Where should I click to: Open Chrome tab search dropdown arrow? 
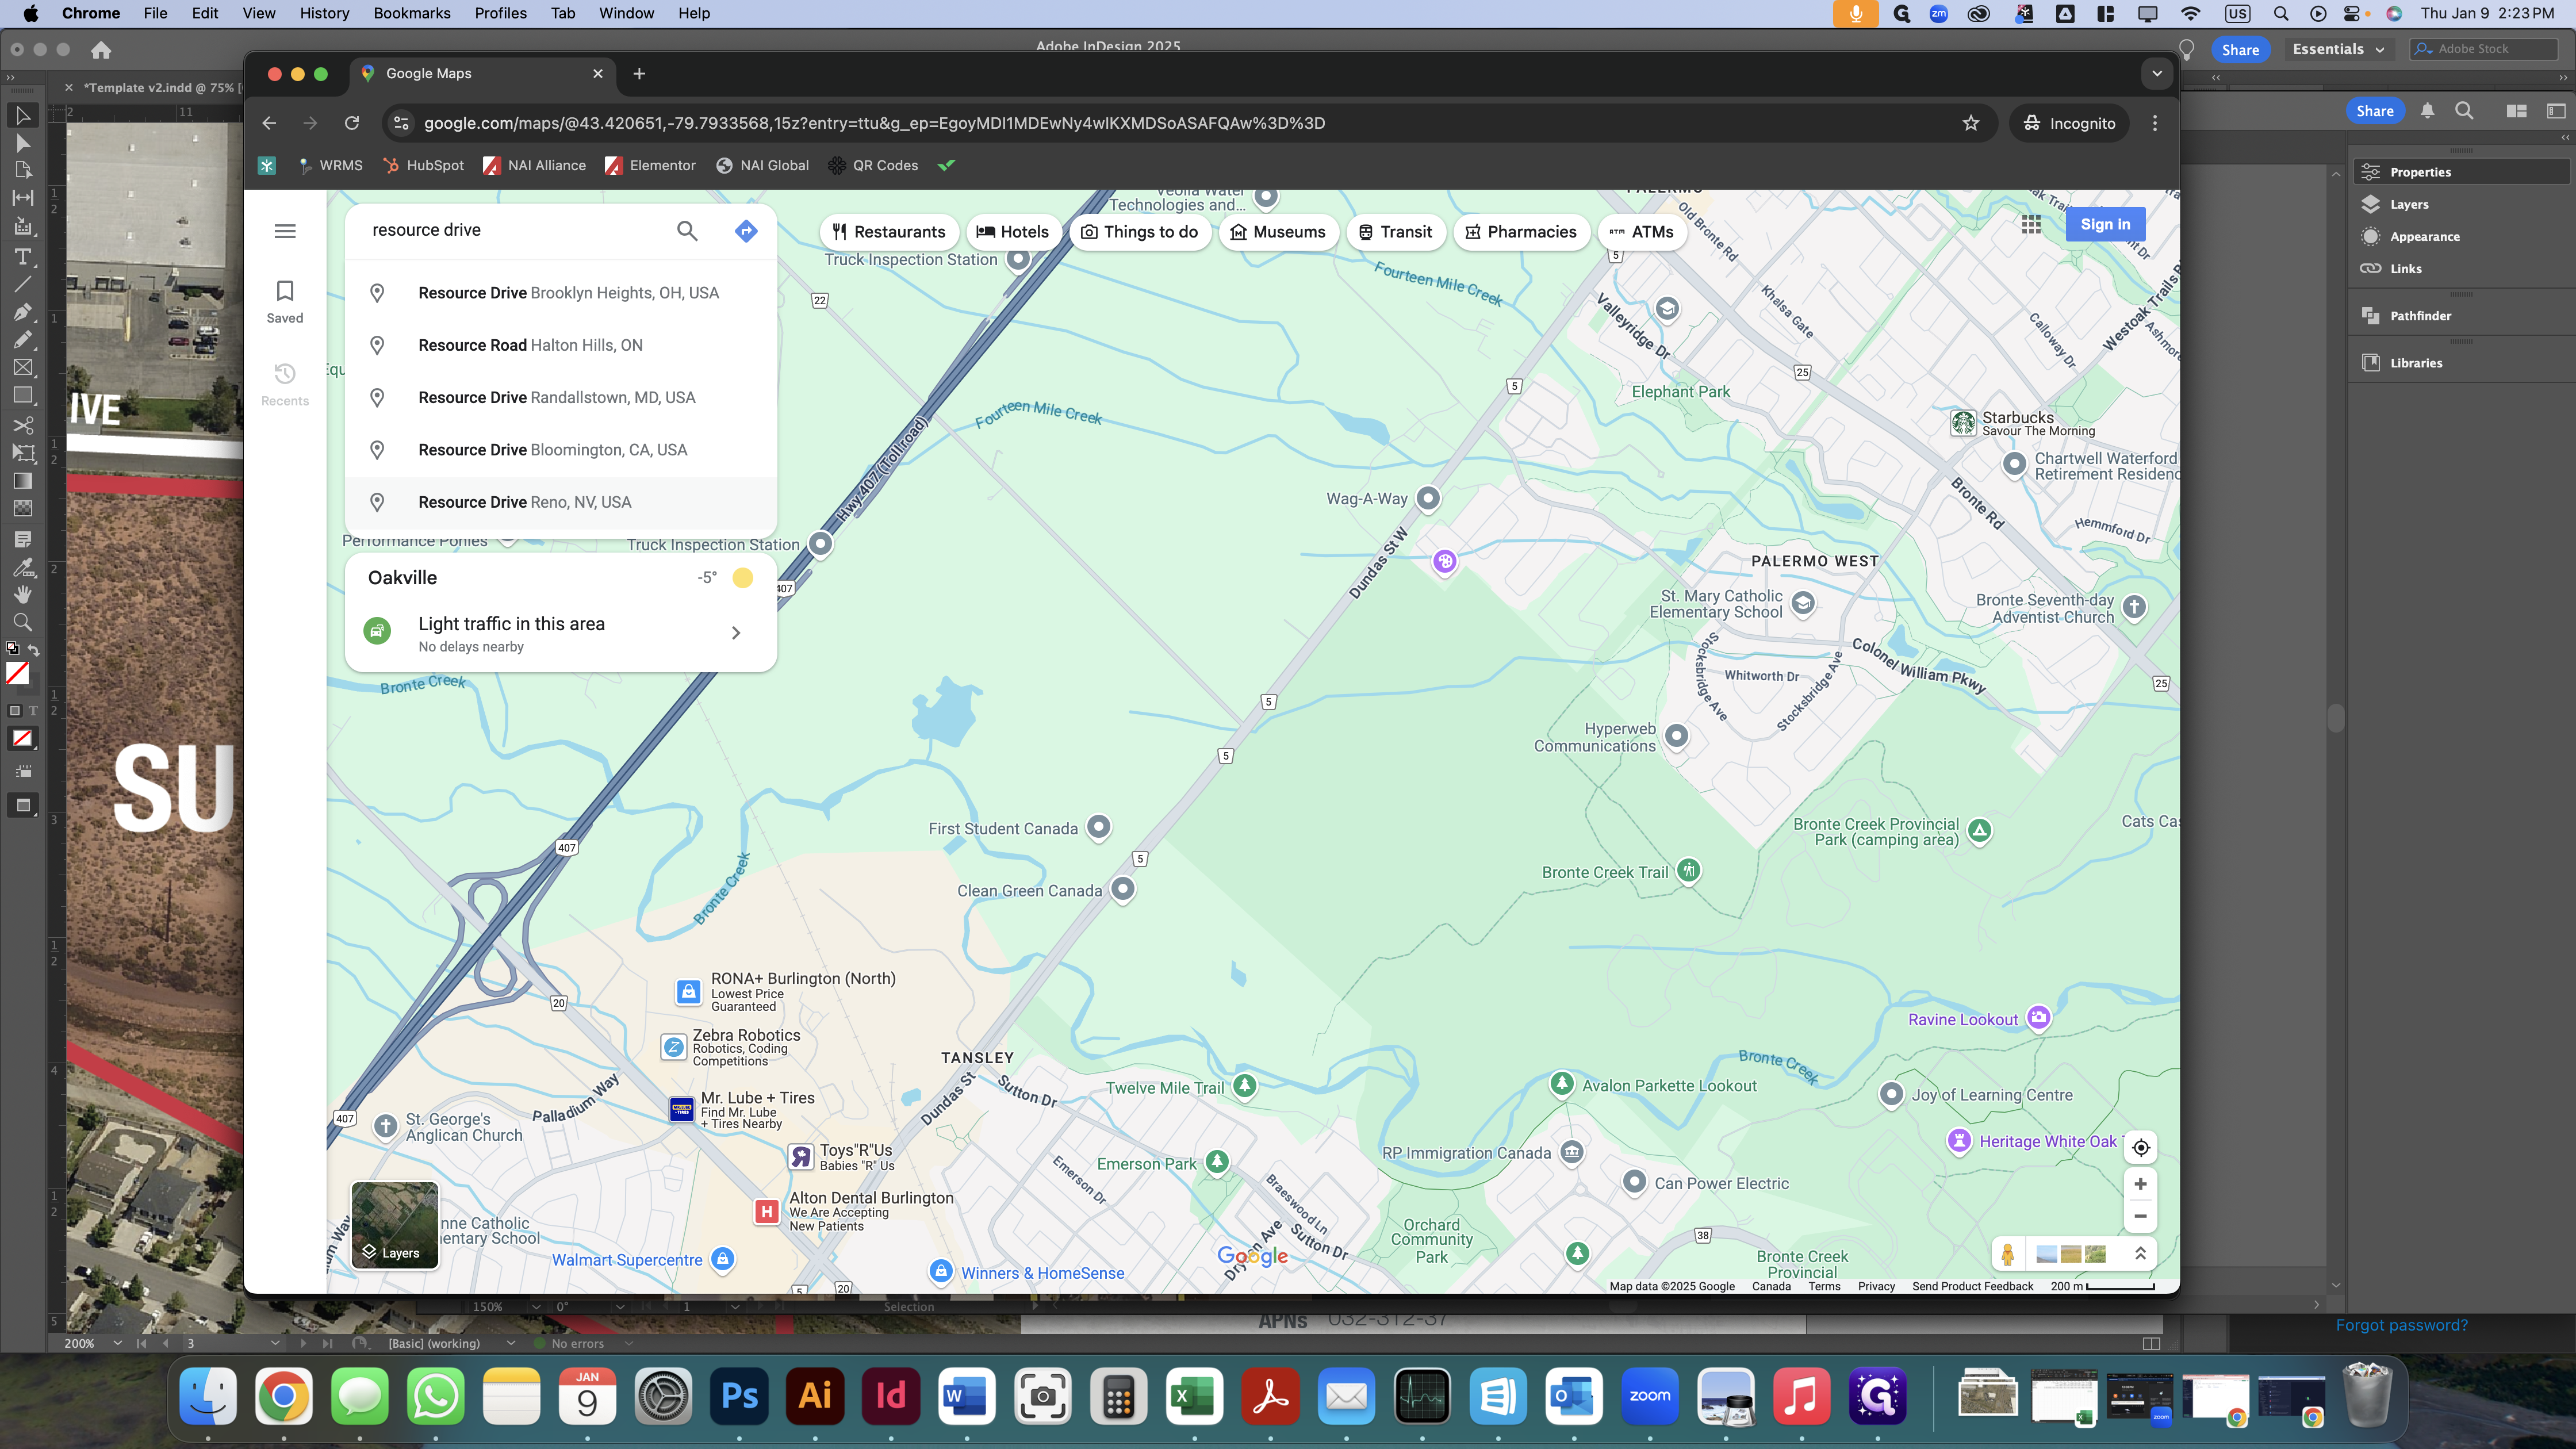tap(2157, 73)
